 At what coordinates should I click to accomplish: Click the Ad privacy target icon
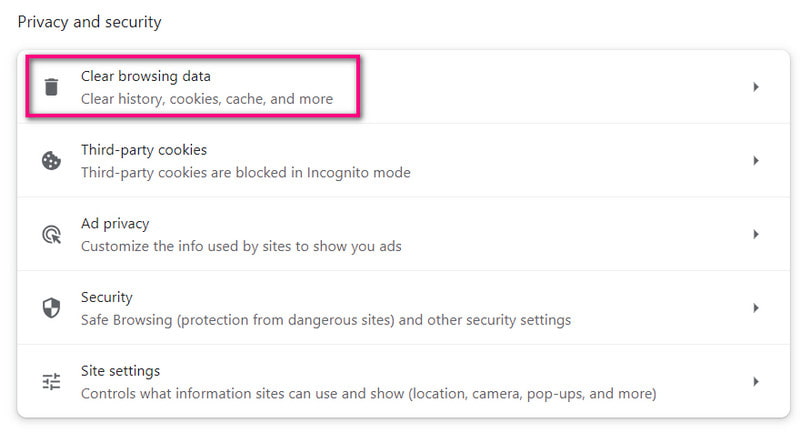pyautogui.click(x=51, y=234)
